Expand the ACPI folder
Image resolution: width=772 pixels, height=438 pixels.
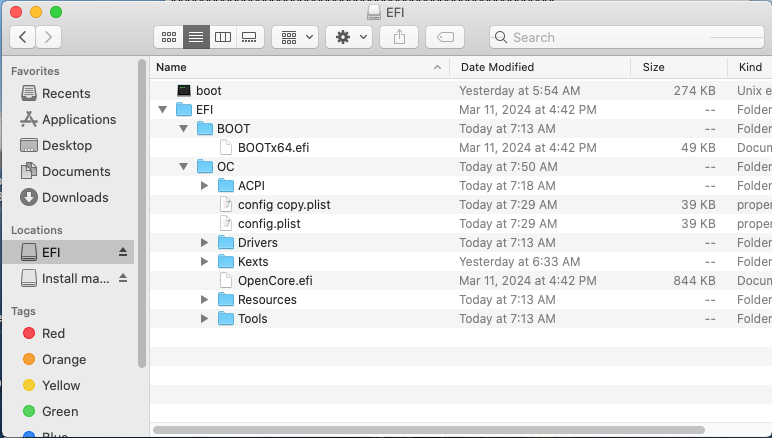(x=205, y=186)
